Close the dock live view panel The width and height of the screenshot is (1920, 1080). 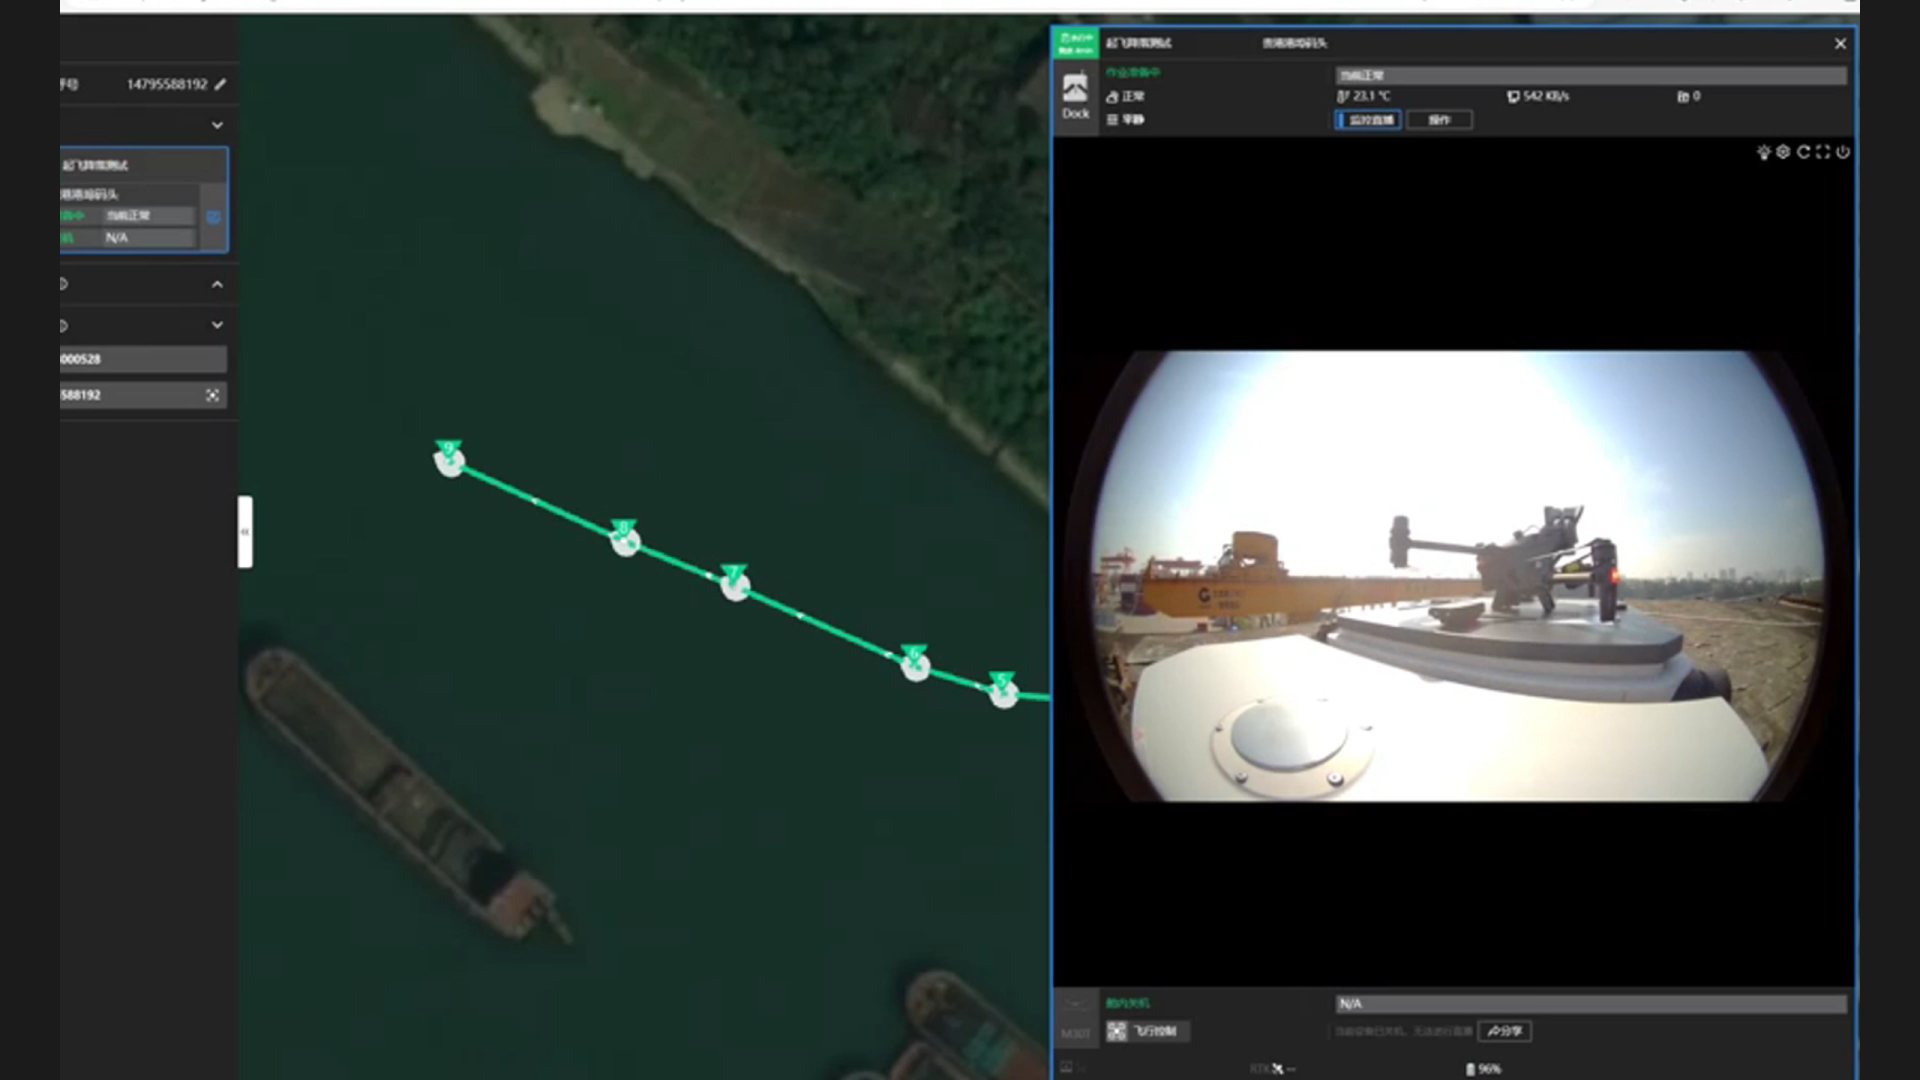tap(1840, 44)
